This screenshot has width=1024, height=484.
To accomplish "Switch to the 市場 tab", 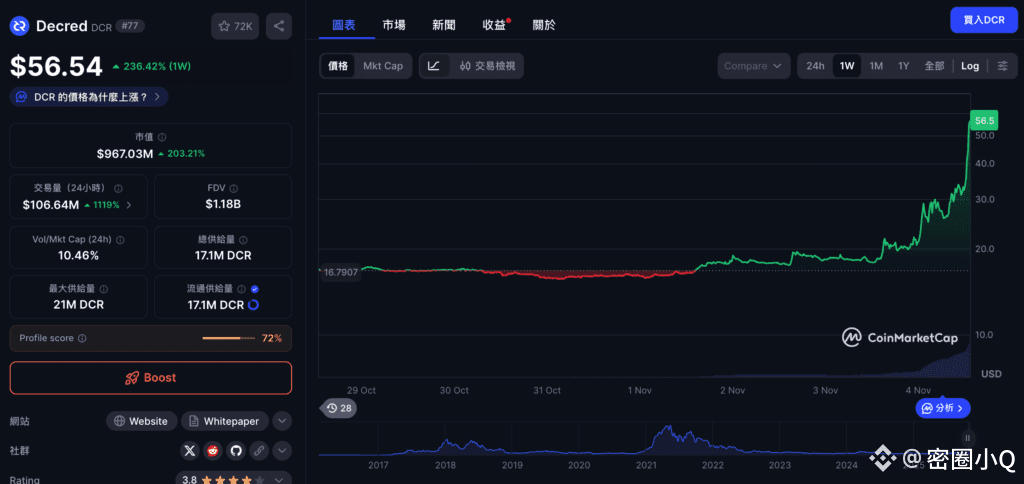I will tap(394, 24).
